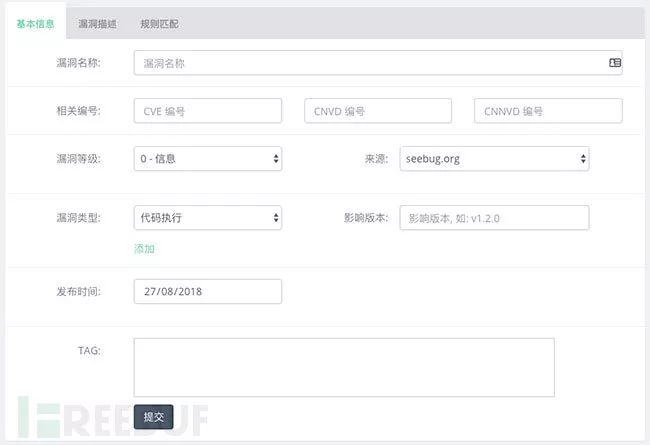Switch to the 基本信息 tab
The height and width of the screenshot is (445, 650).
point(35,23)
